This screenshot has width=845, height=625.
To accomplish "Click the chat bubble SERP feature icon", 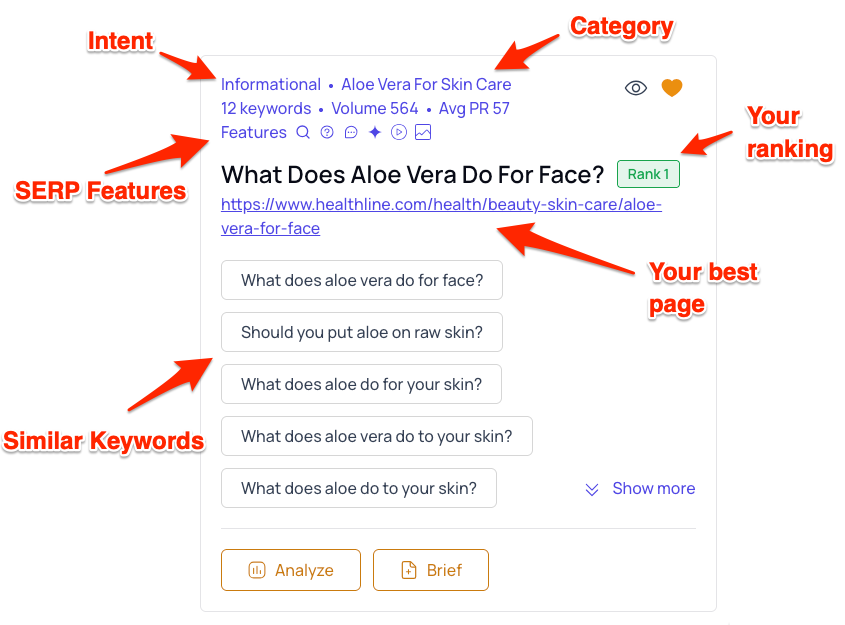I will click(x=351, y=133).
